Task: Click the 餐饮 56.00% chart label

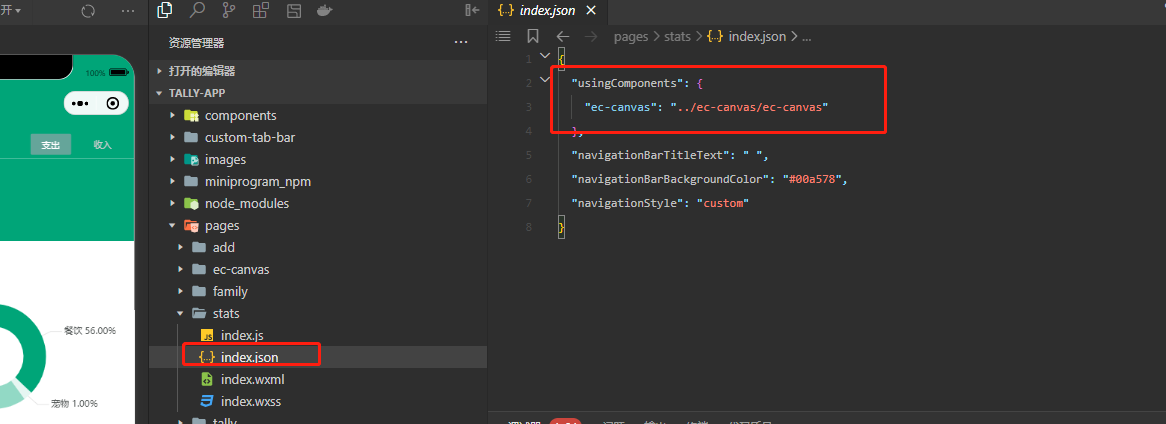Action: tap(90, 330)
